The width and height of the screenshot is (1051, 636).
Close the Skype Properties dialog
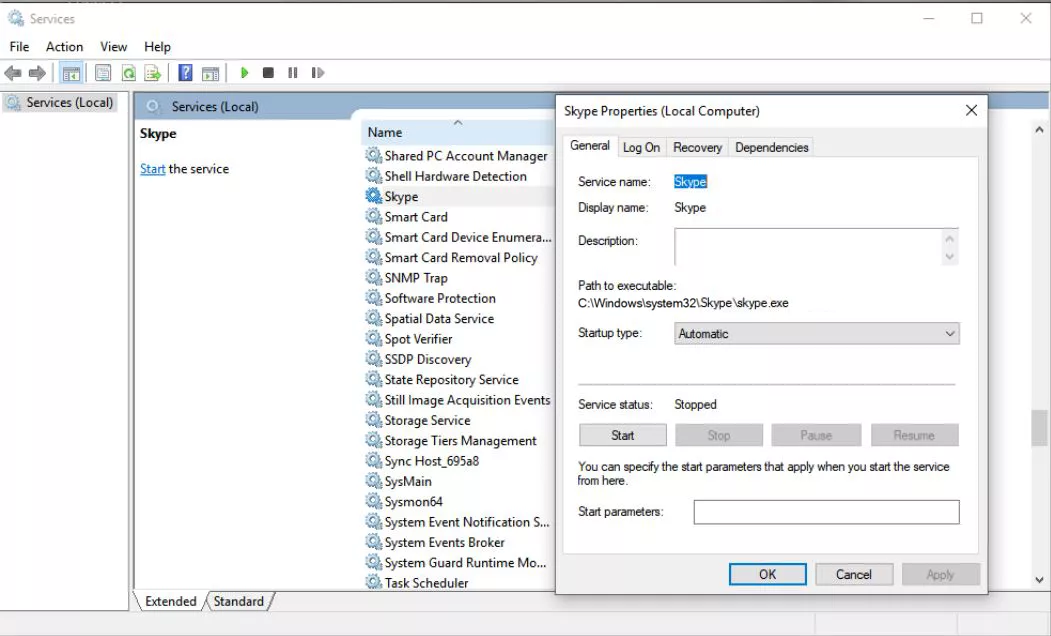tap(971, 111)
